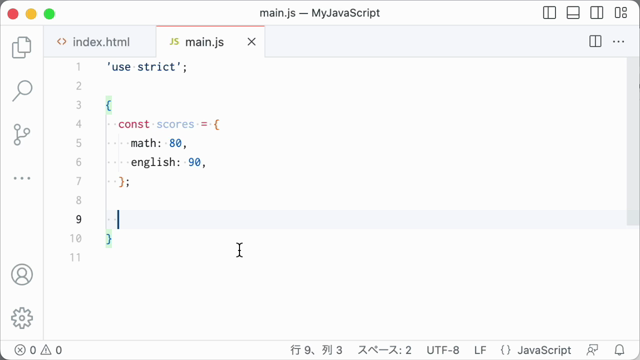This screenshot has height=360, width=640.
Task: Click line number 5 in the gutter
Action: click(78, 143)
